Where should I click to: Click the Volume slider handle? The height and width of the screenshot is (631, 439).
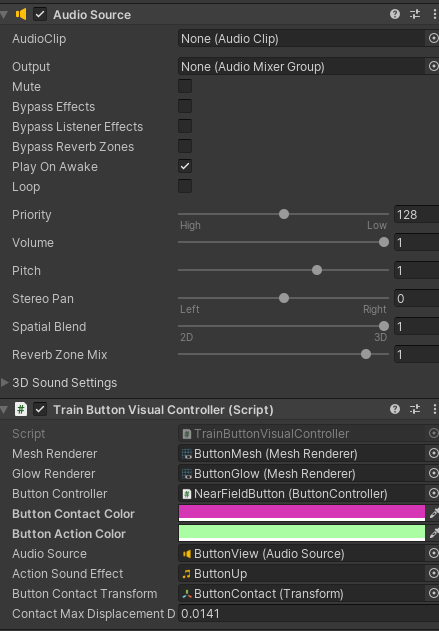(384, 242)
